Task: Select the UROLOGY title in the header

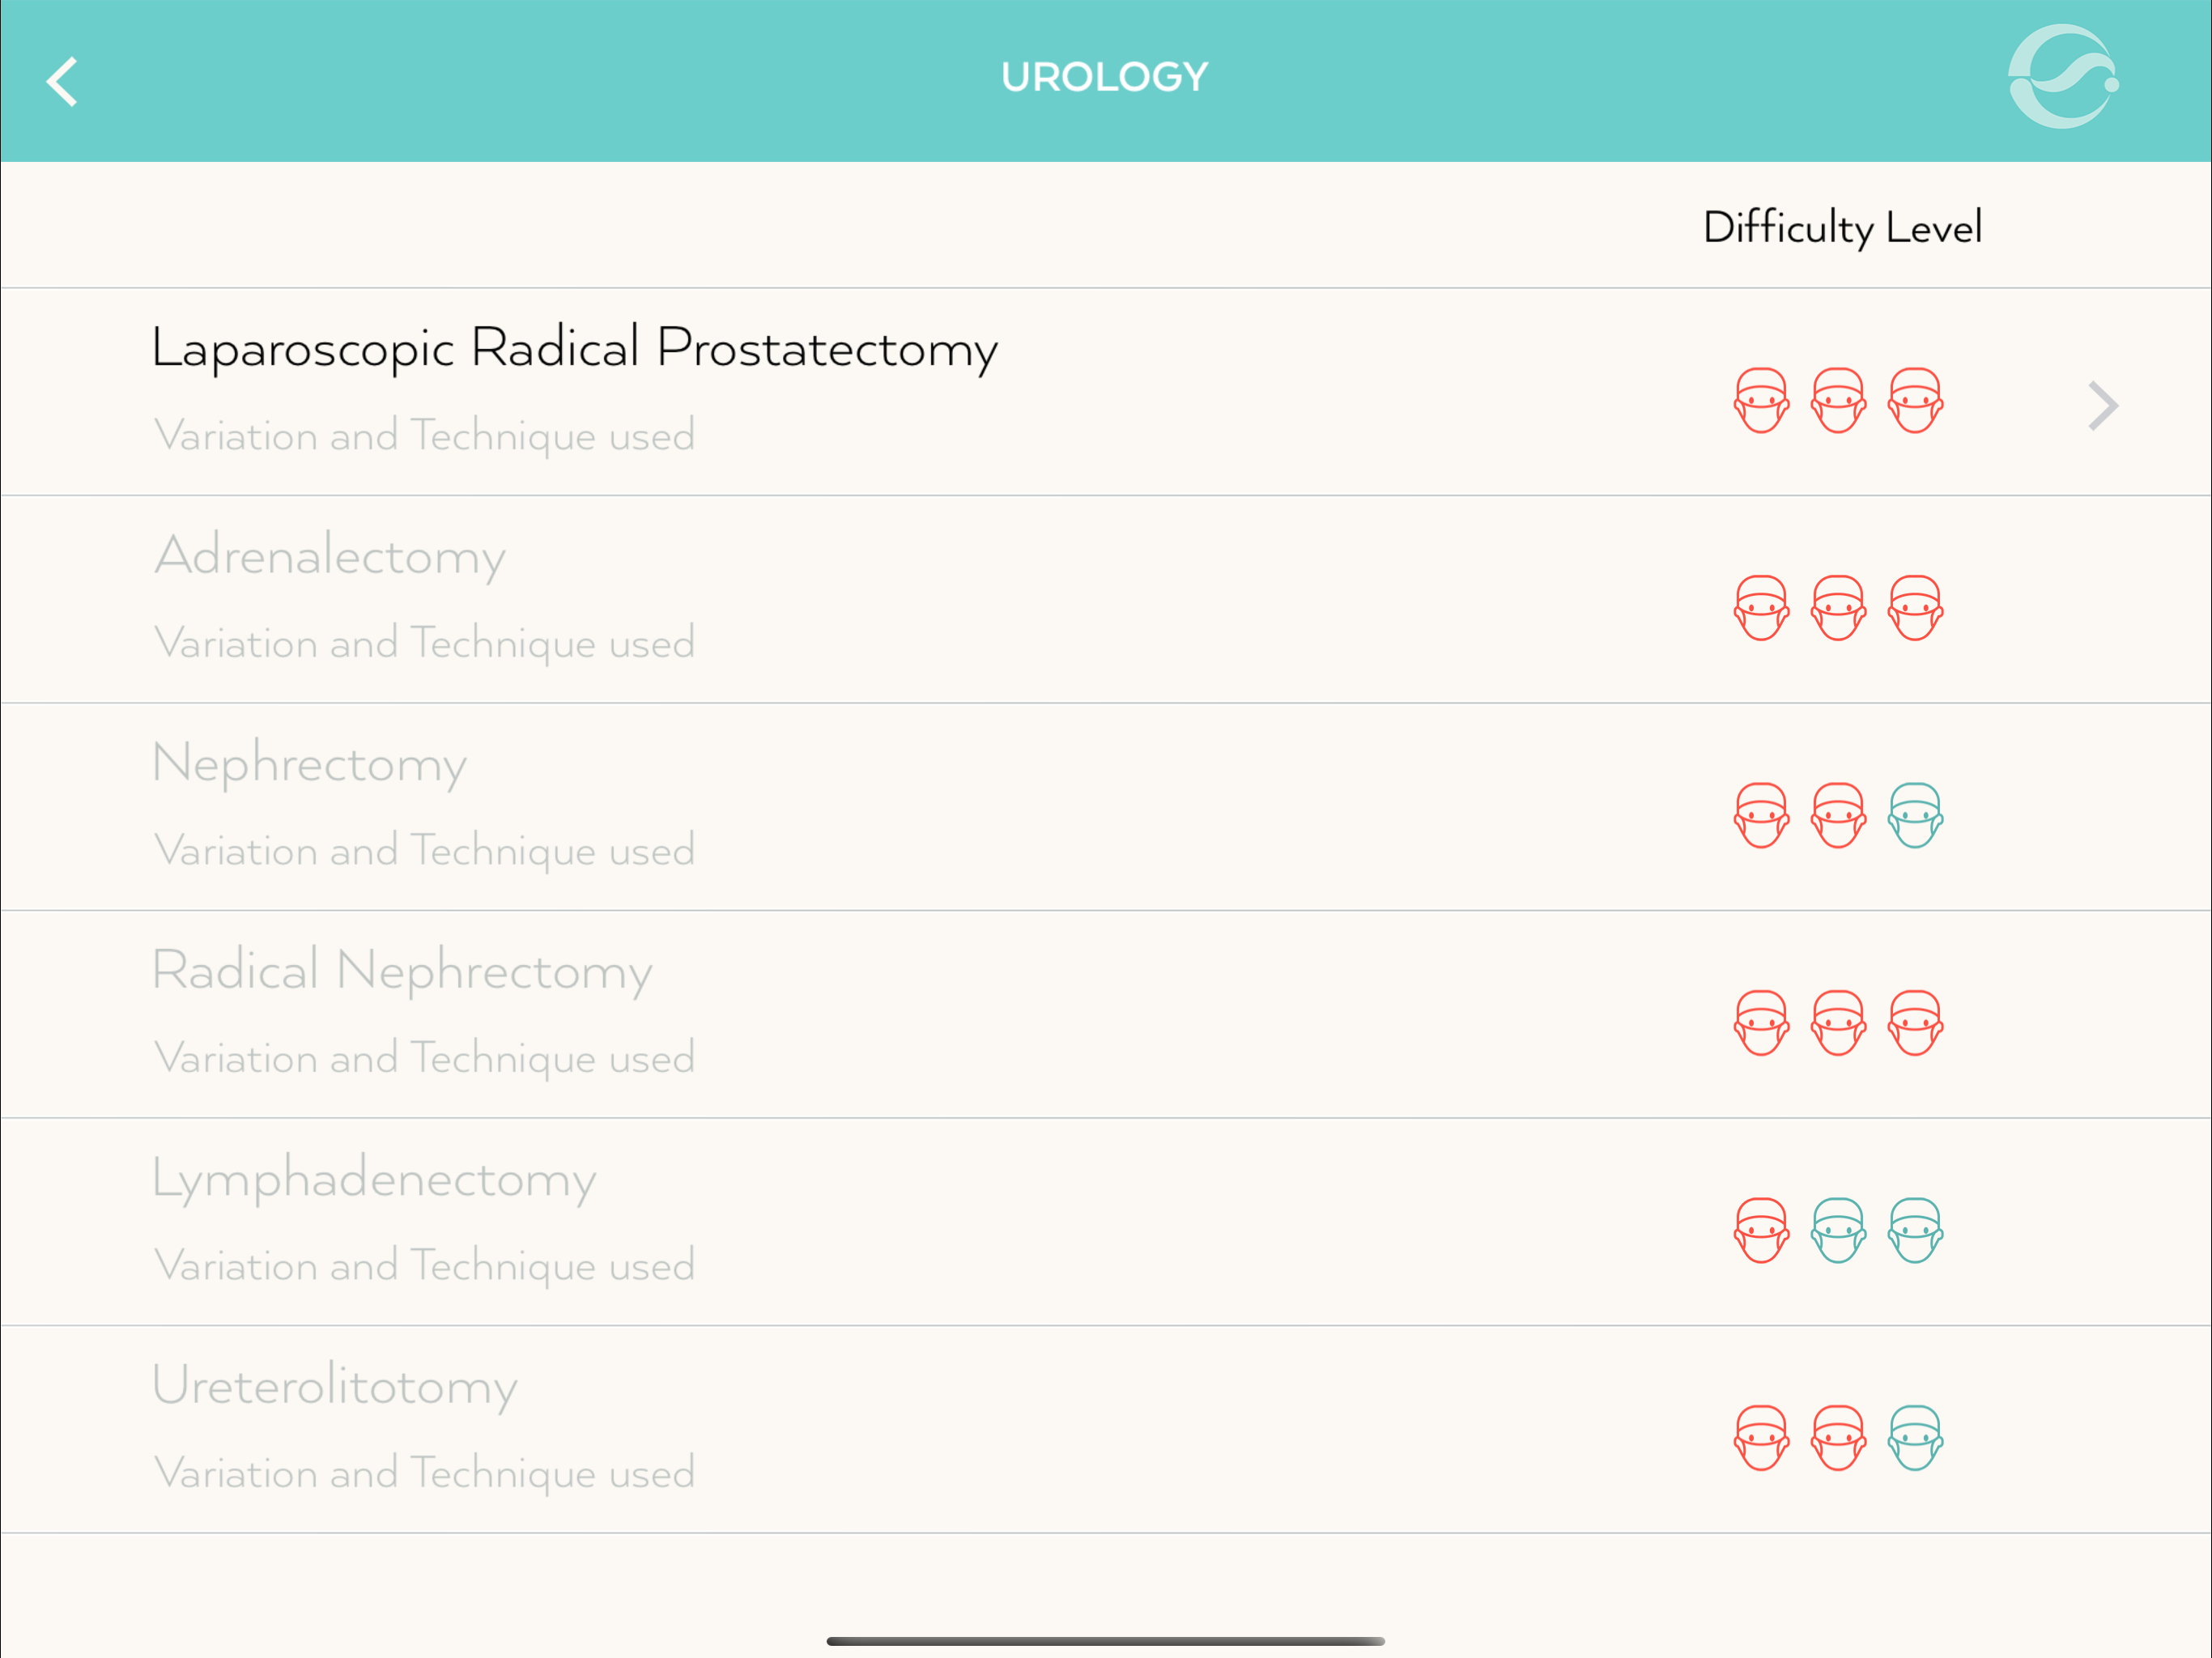Action: [x=1104, y=75]
